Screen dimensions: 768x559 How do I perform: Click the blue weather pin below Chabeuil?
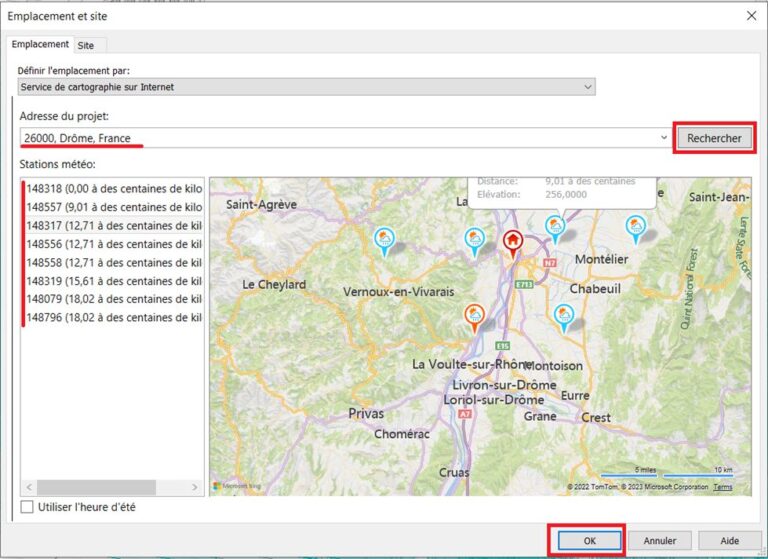pyautogui.click(x=564, y=316)
